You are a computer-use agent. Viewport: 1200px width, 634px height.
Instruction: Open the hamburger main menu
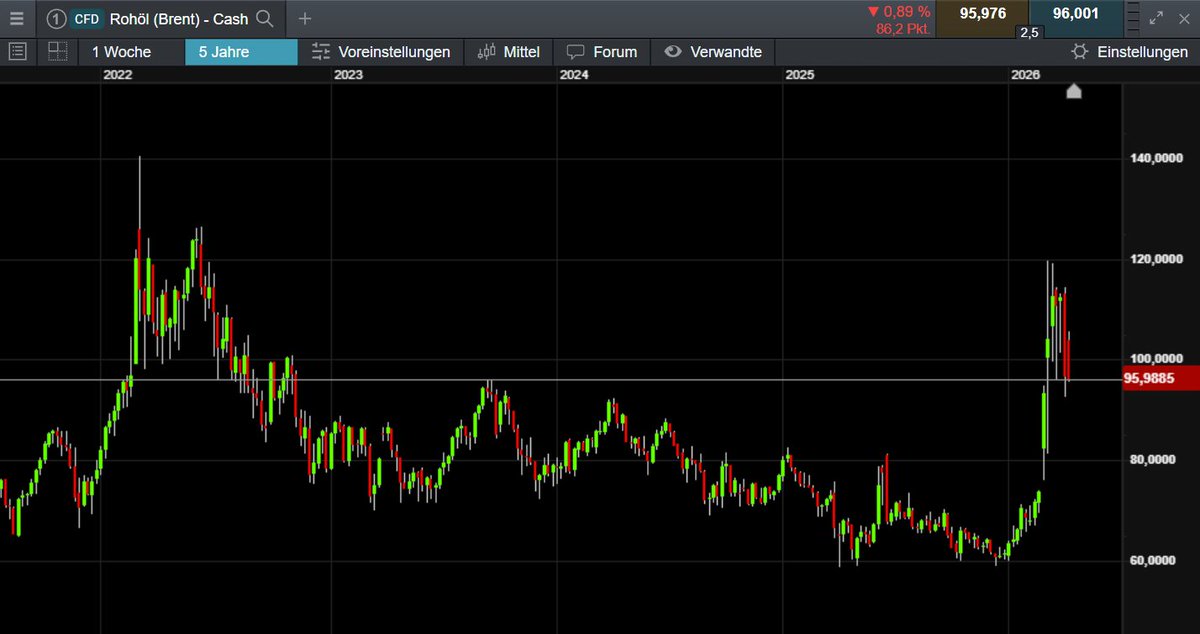(16, 18)
